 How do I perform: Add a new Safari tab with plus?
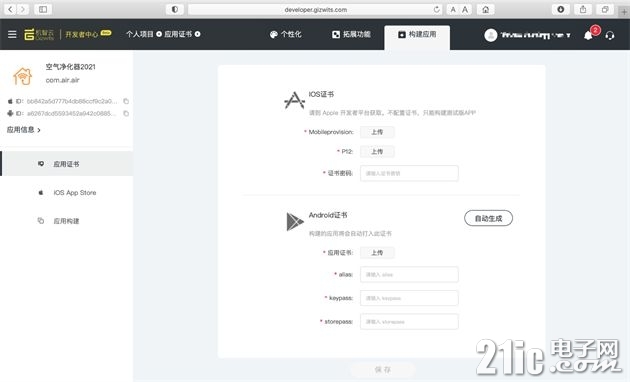tap(624, 12)
